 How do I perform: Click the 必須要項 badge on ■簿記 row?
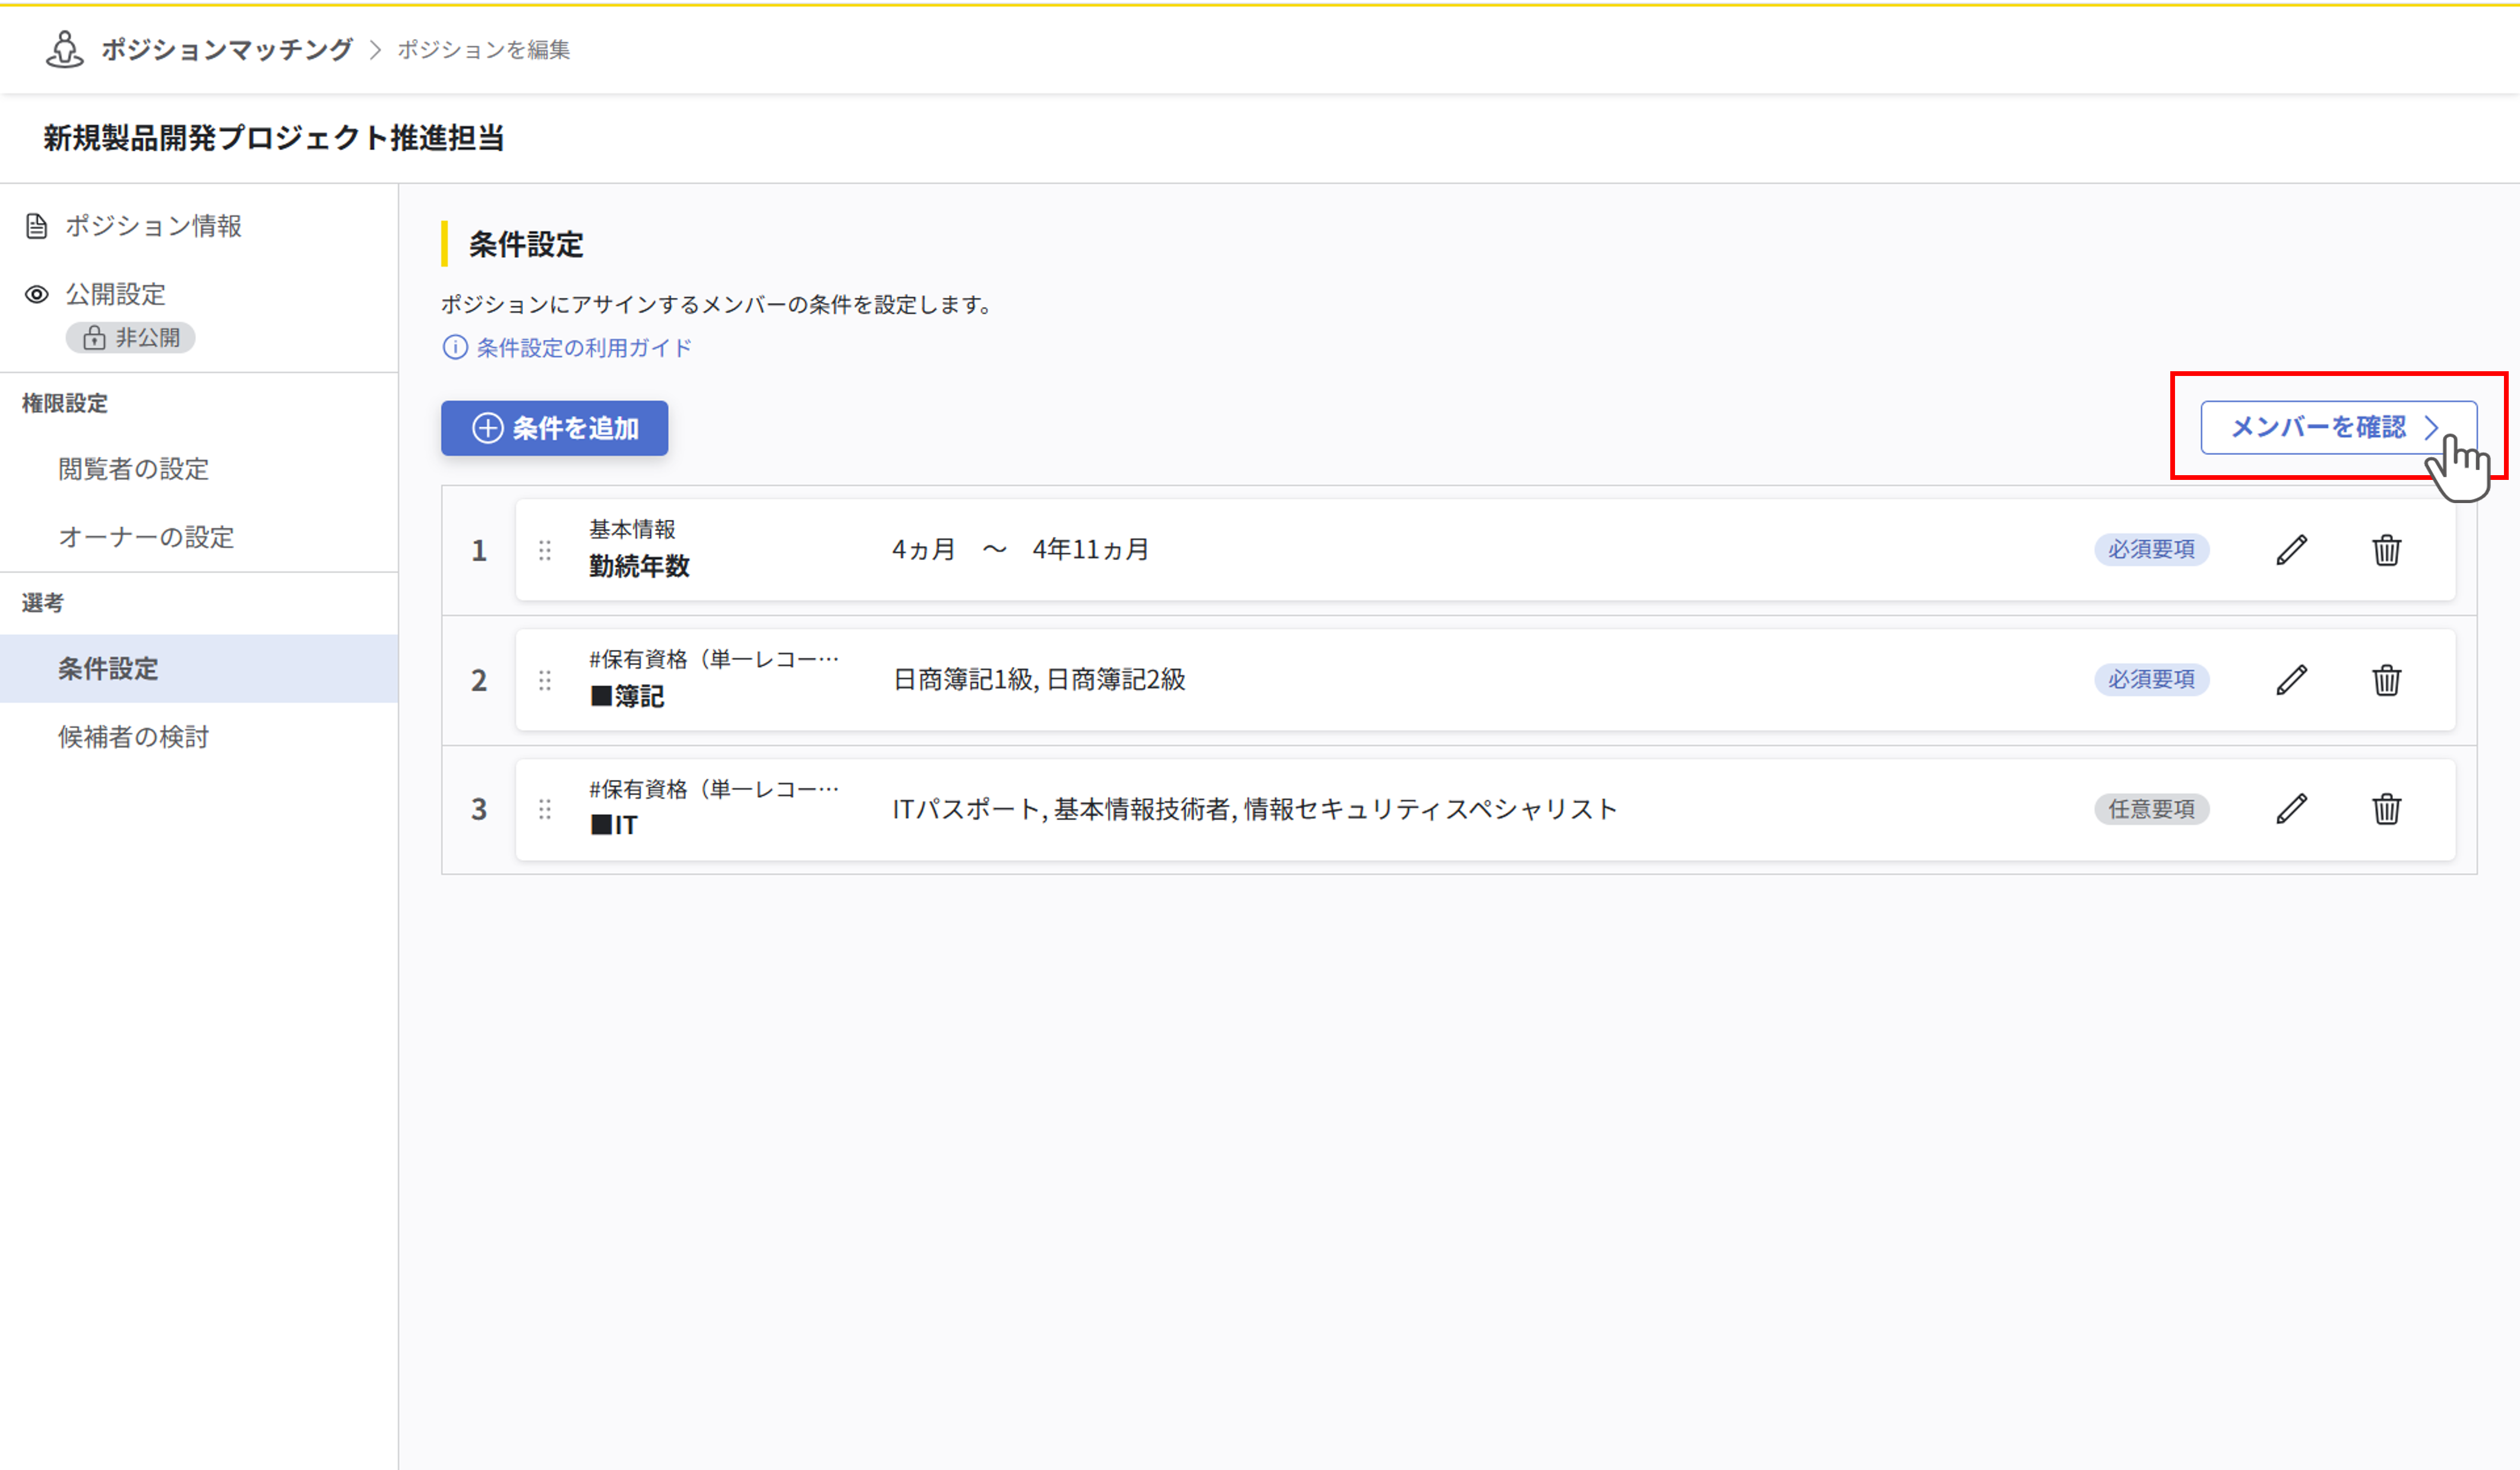(2151, 680)
